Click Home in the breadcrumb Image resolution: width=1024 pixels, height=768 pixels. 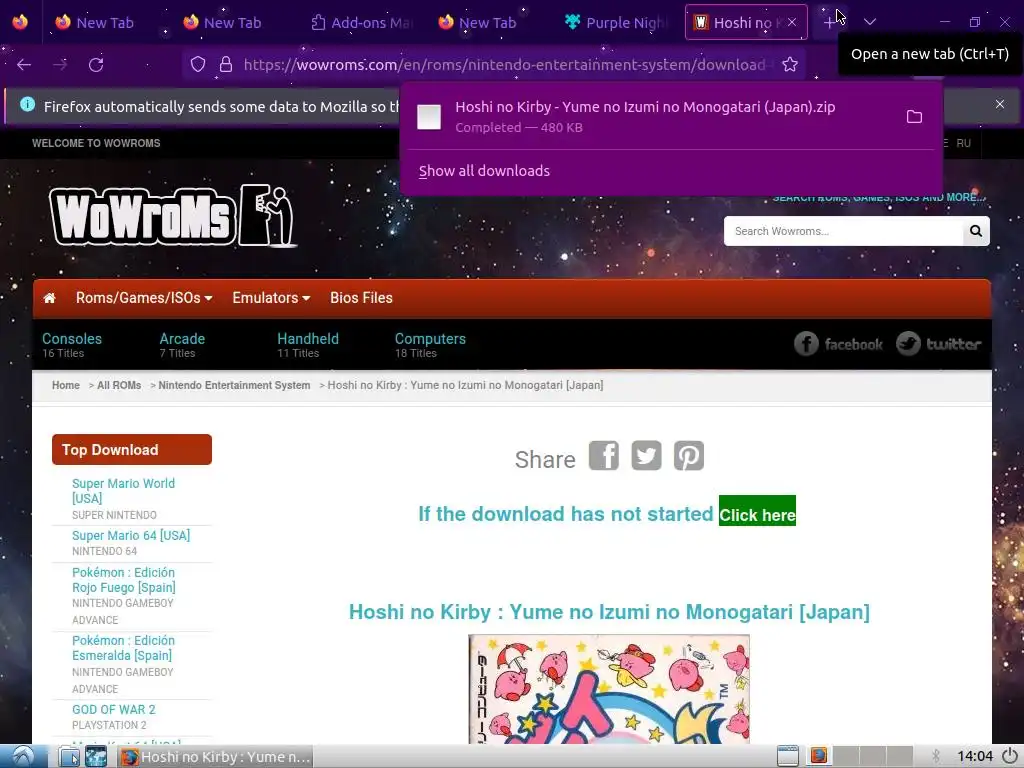pyautogui.click(x=66, y=385)
